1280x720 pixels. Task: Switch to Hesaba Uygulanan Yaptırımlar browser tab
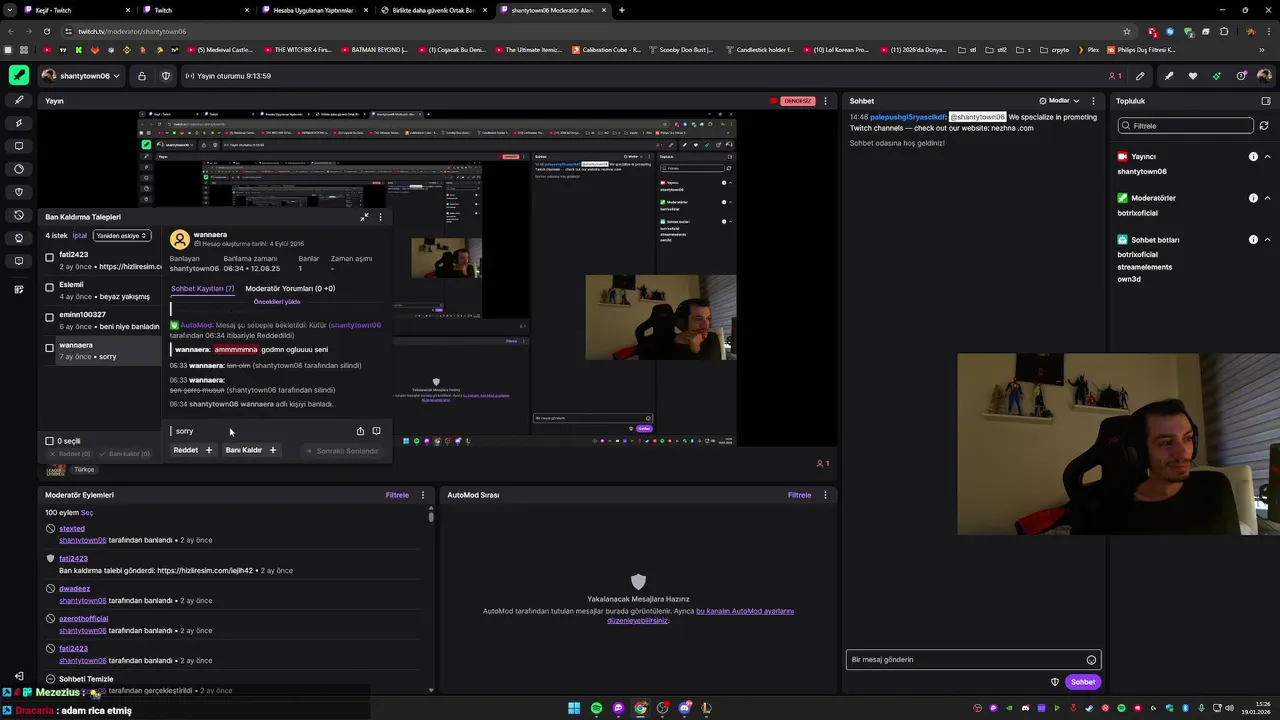click(313, 10)
